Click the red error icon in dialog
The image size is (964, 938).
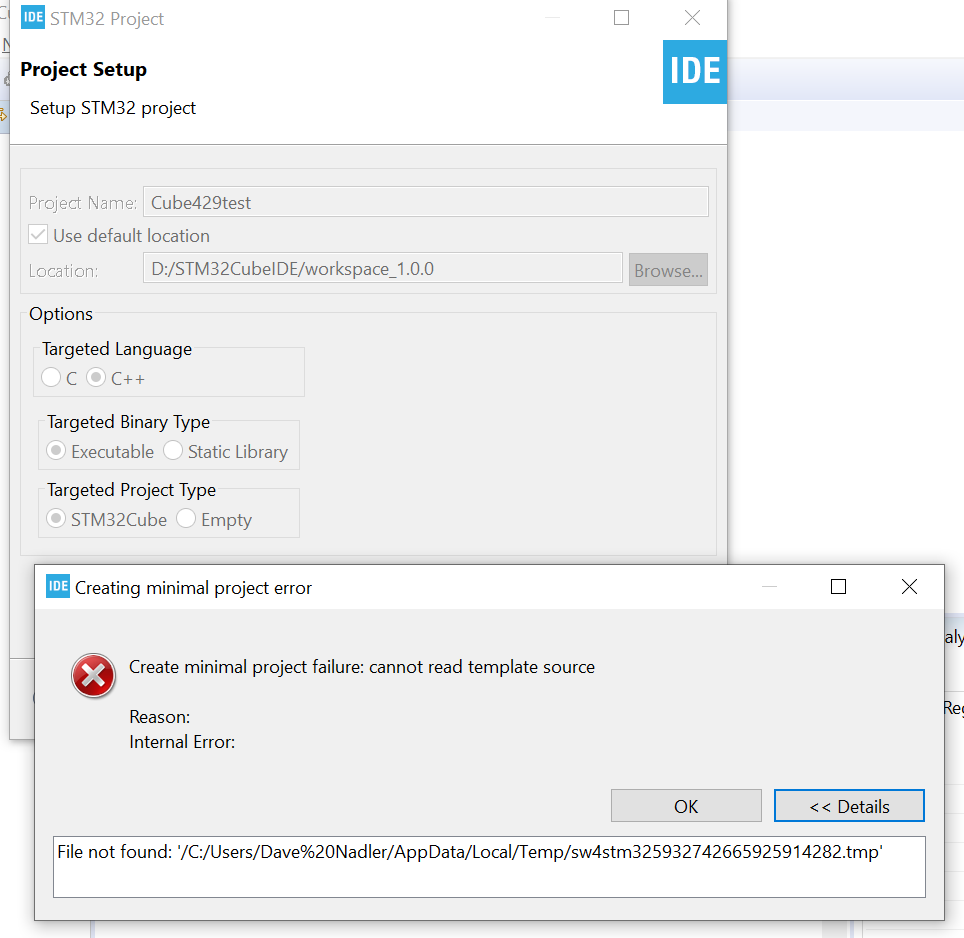point(94,676)
